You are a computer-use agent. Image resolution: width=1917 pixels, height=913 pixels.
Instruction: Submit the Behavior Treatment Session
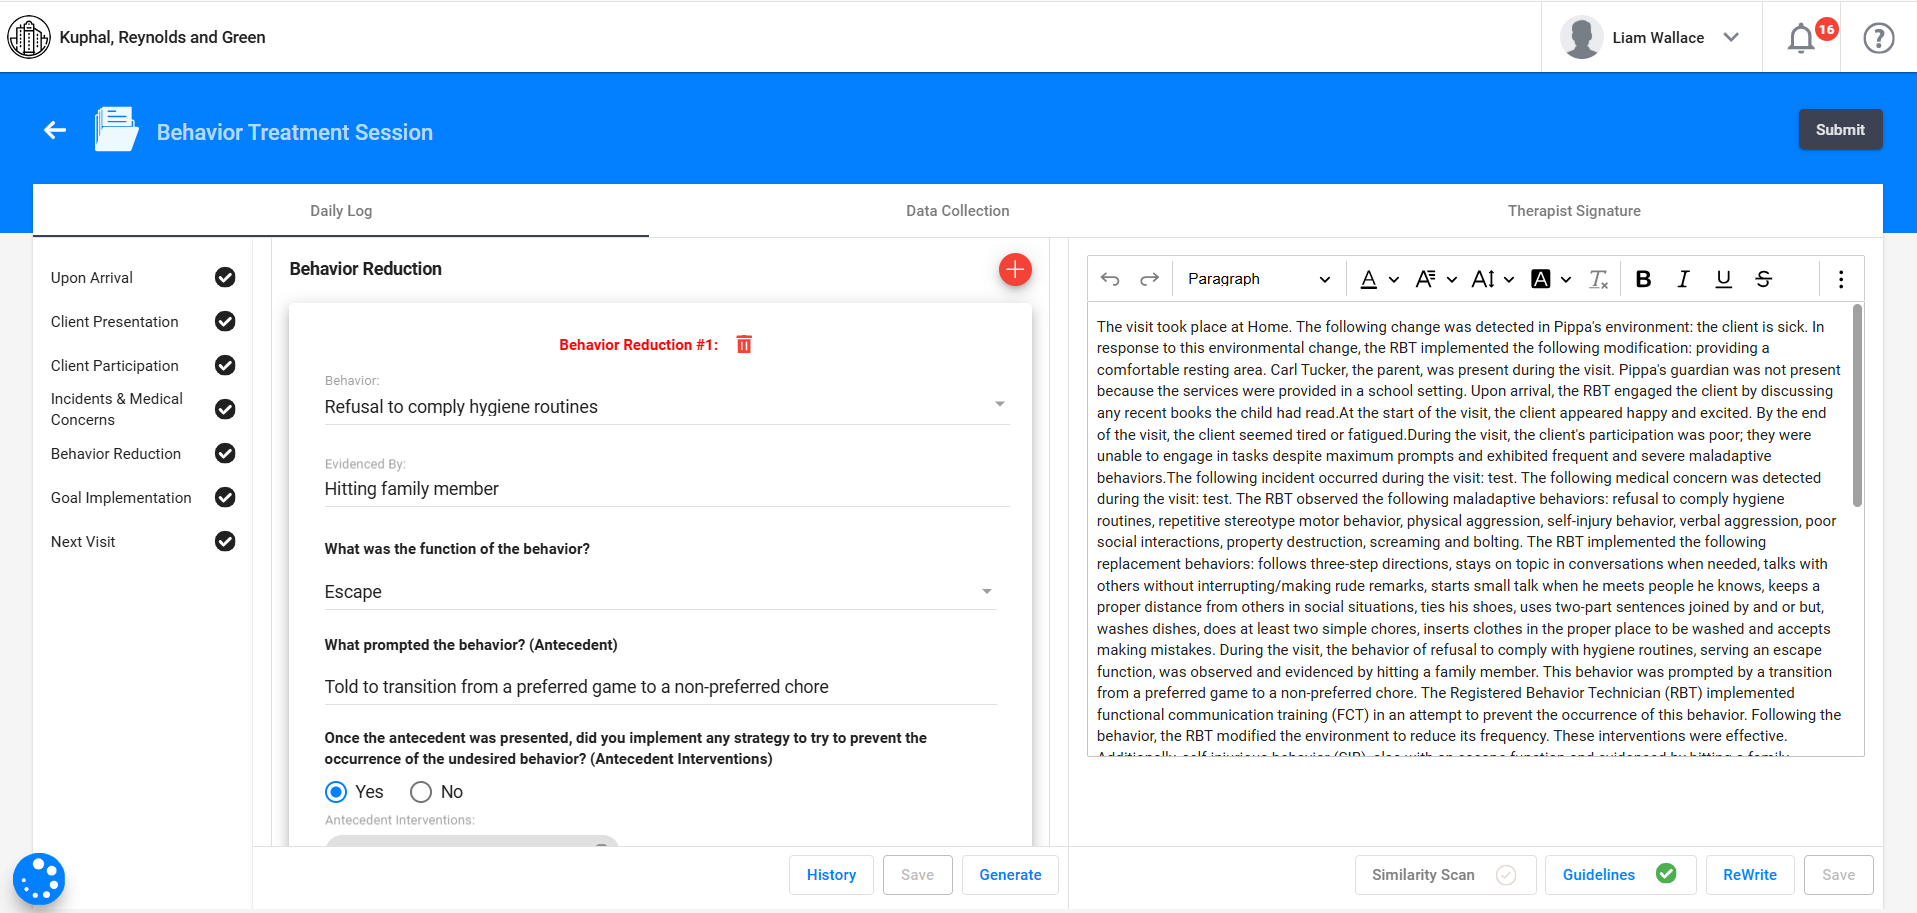(1839, 129)
